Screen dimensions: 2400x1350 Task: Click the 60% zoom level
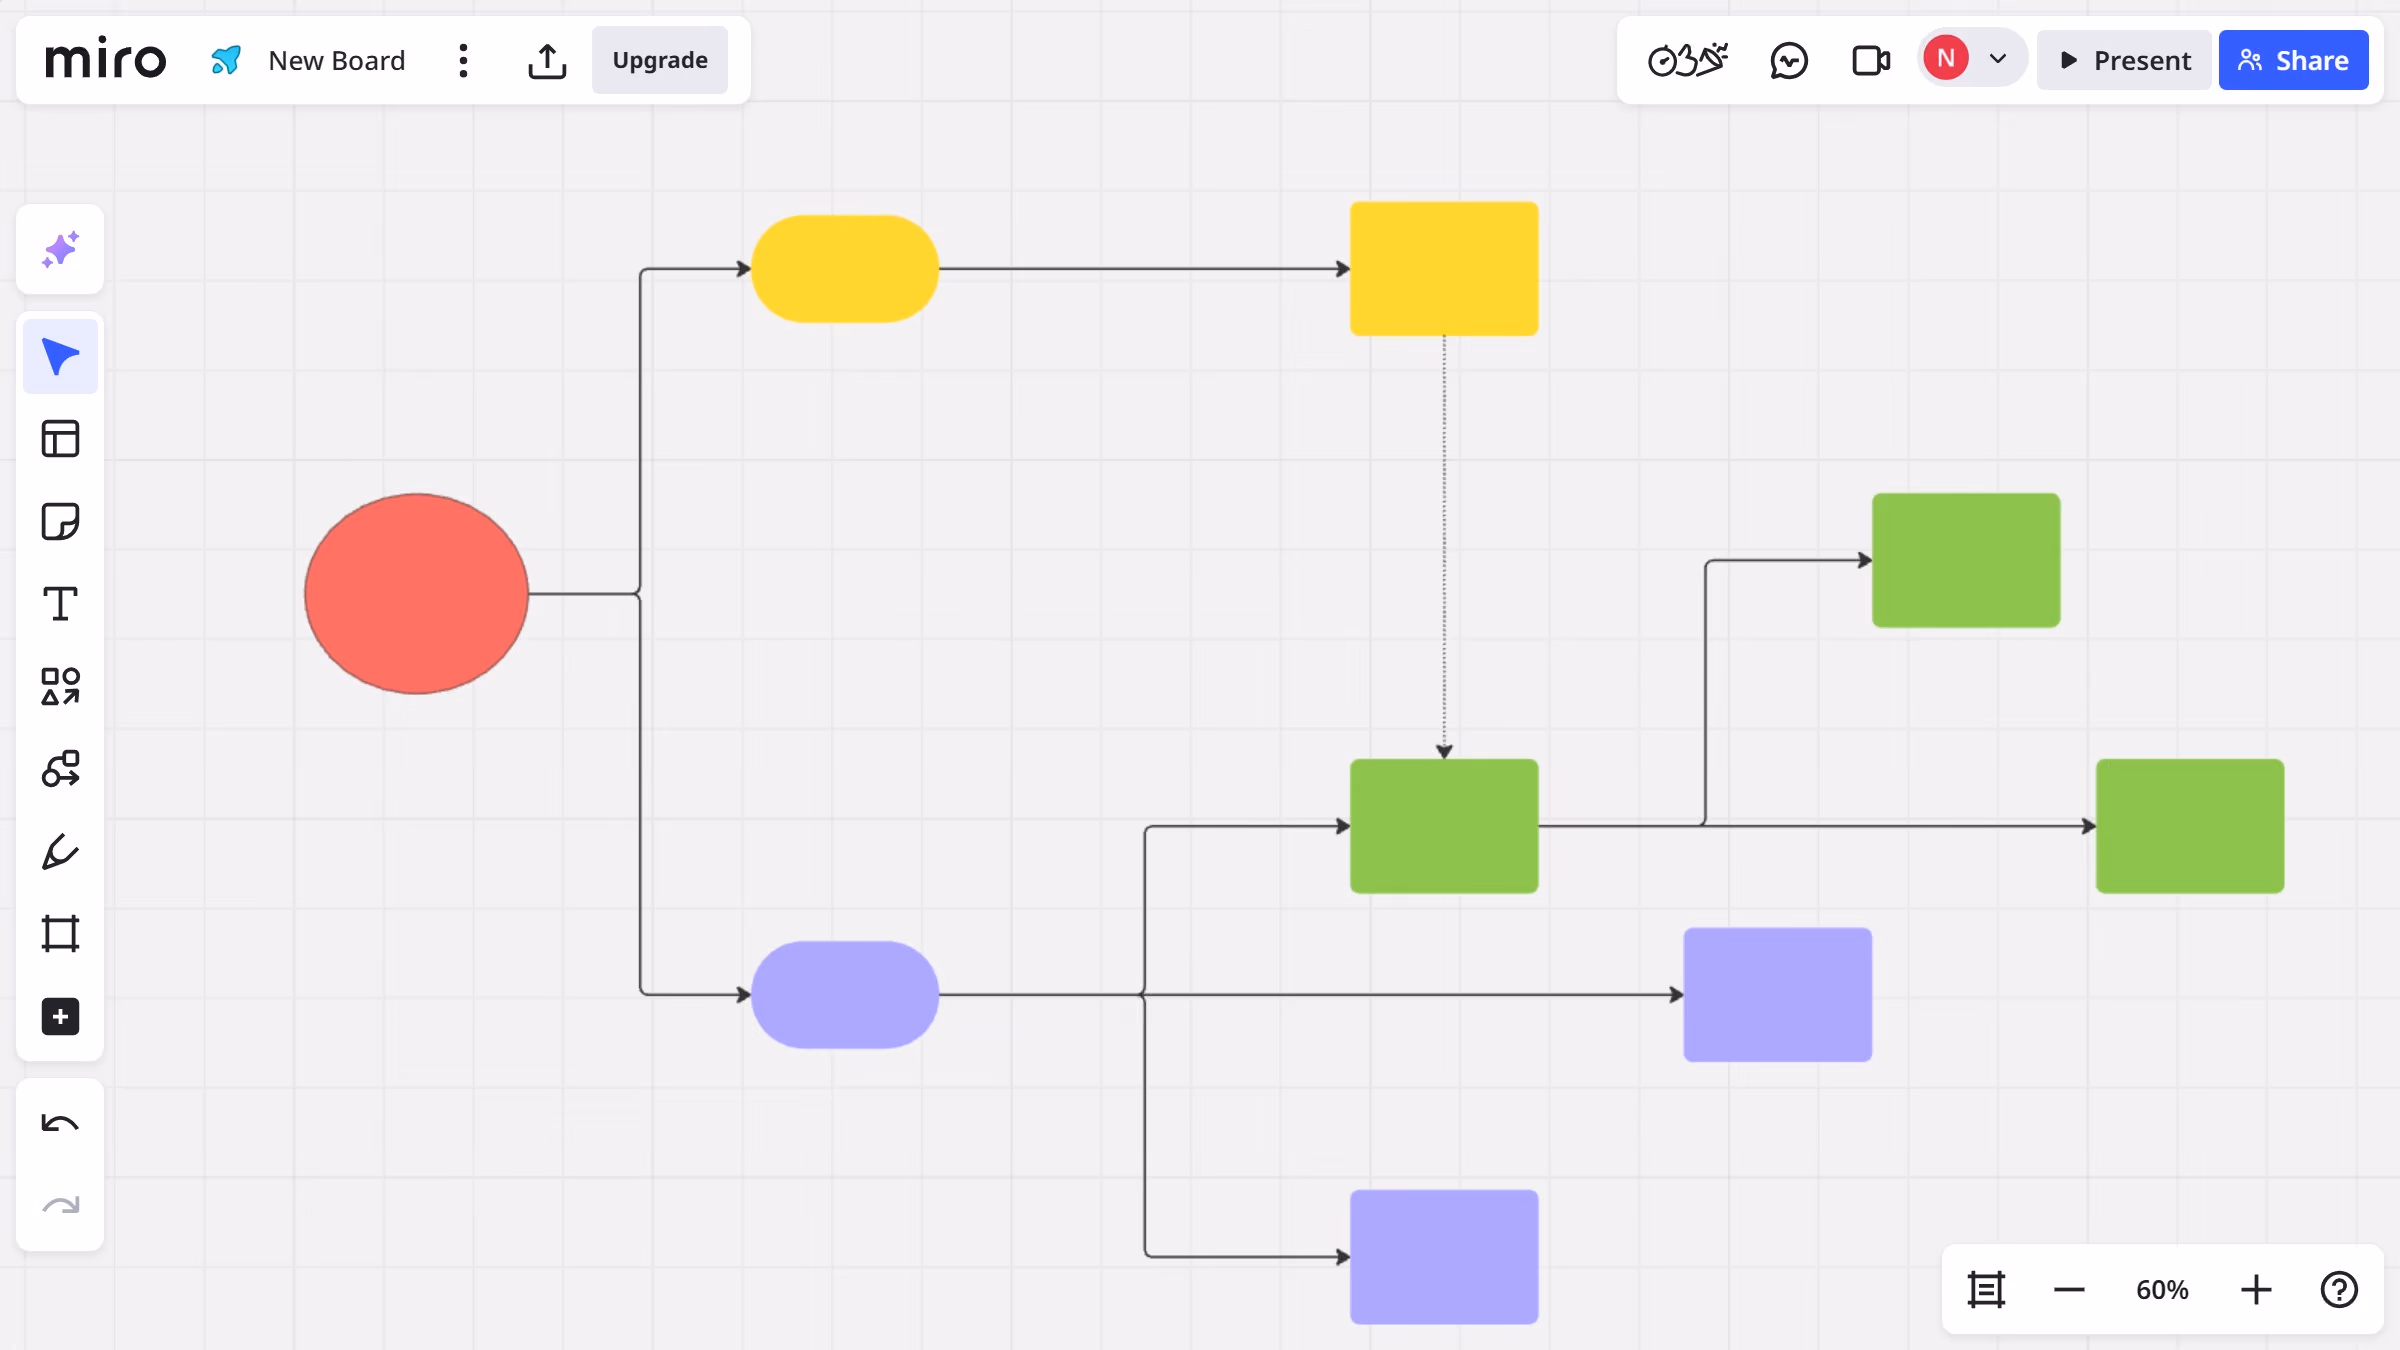[2162, 1290]
